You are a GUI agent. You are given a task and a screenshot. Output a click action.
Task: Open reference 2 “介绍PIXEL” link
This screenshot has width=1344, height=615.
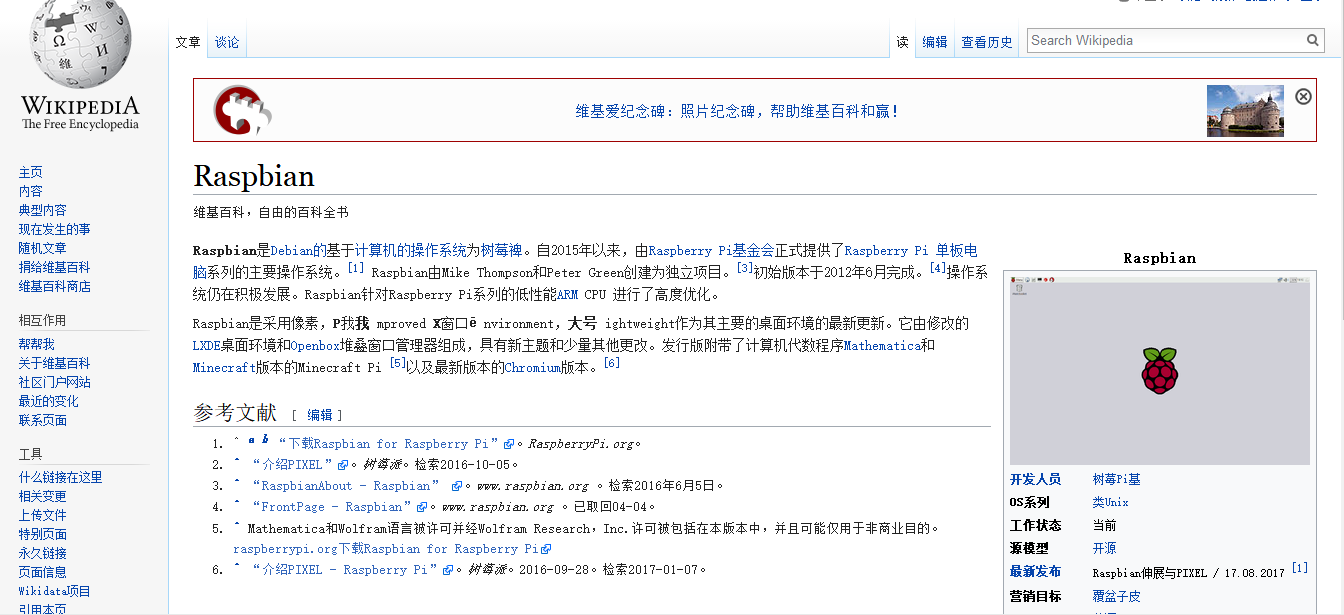293,465
